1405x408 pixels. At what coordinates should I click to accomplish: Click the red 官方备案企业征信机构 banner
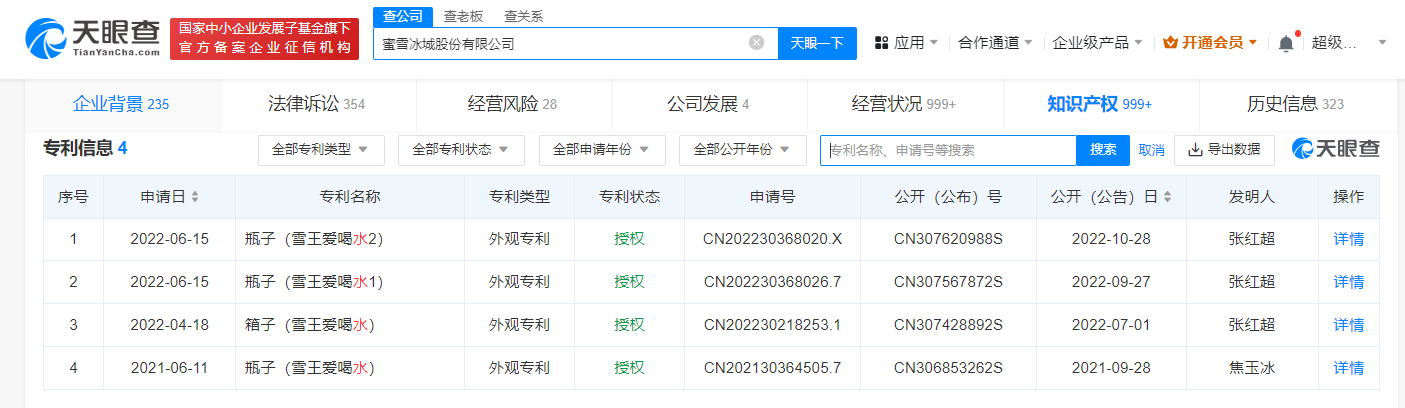[264, 39]
